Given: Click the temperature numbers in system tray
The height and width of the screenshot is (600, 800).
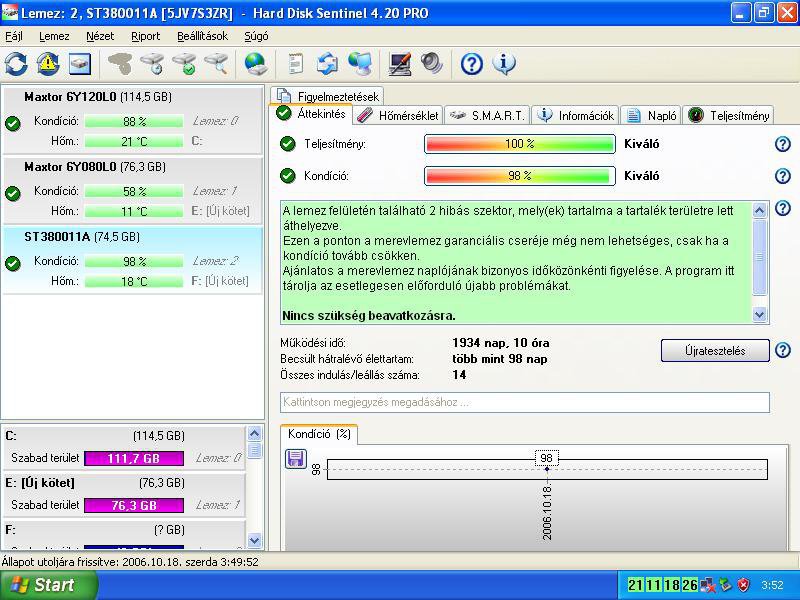Looking at the screenshot, I should pyautogui.click(x=662, y=585).
